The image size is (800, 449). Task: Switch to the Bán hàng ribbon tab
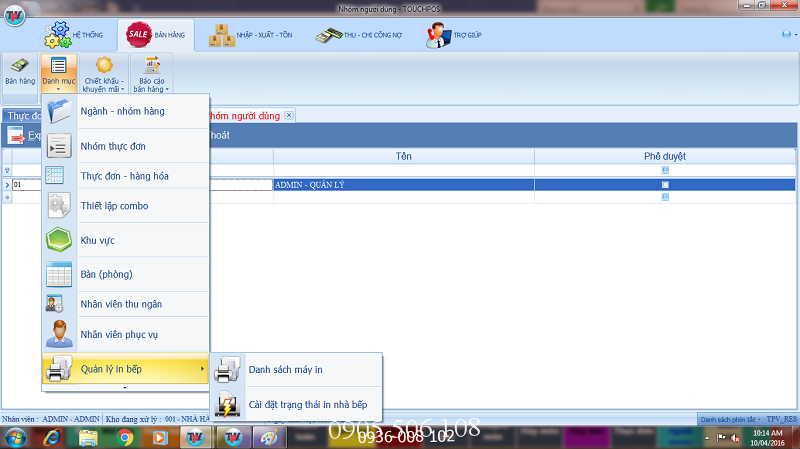(x=156, y=35)
